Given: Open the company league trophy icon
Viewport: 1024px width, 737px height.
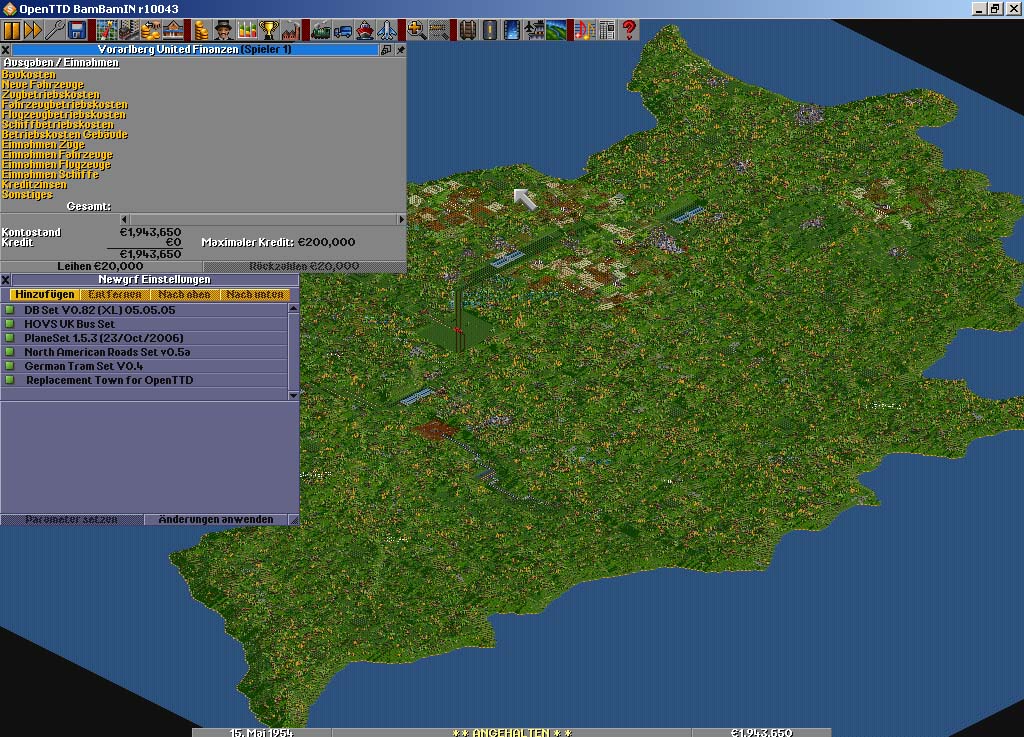Looking at the screenshot, I should pyautogui.click(x=268, y=30).
